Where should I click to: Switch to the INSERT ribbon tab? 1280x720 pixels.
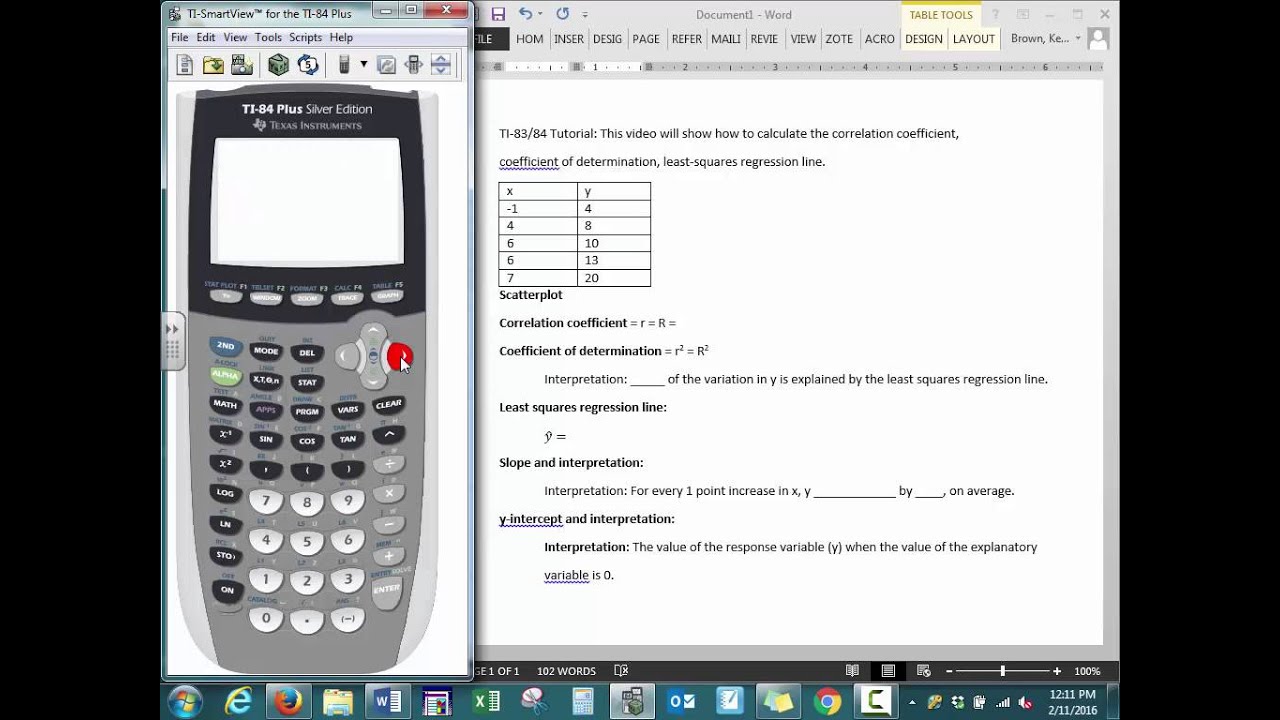click(569, 39)
